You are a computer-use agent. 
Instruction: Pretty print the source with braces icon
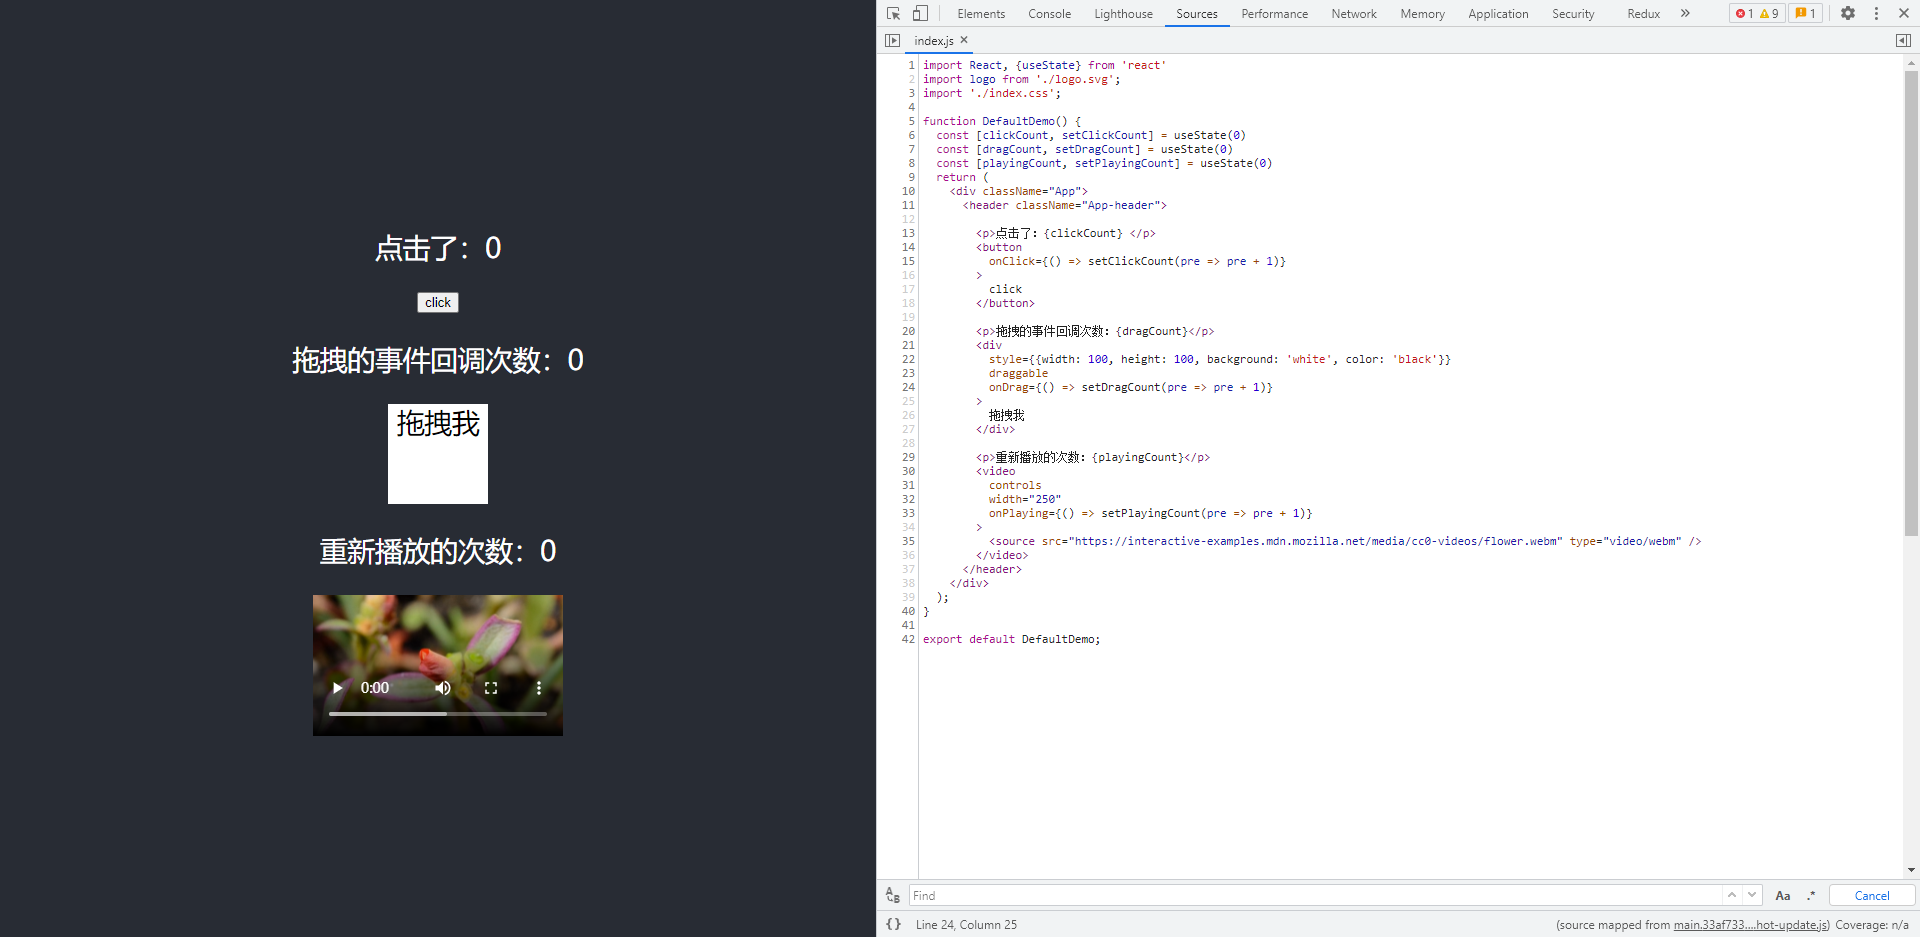coord(893,924)
